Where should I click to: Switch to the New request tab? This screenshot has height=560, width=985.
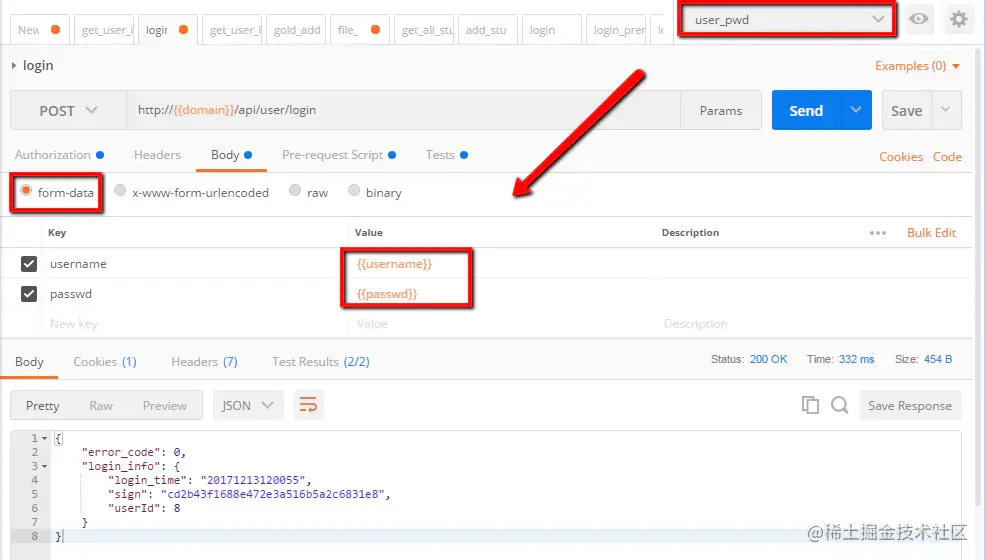[39, 30]
